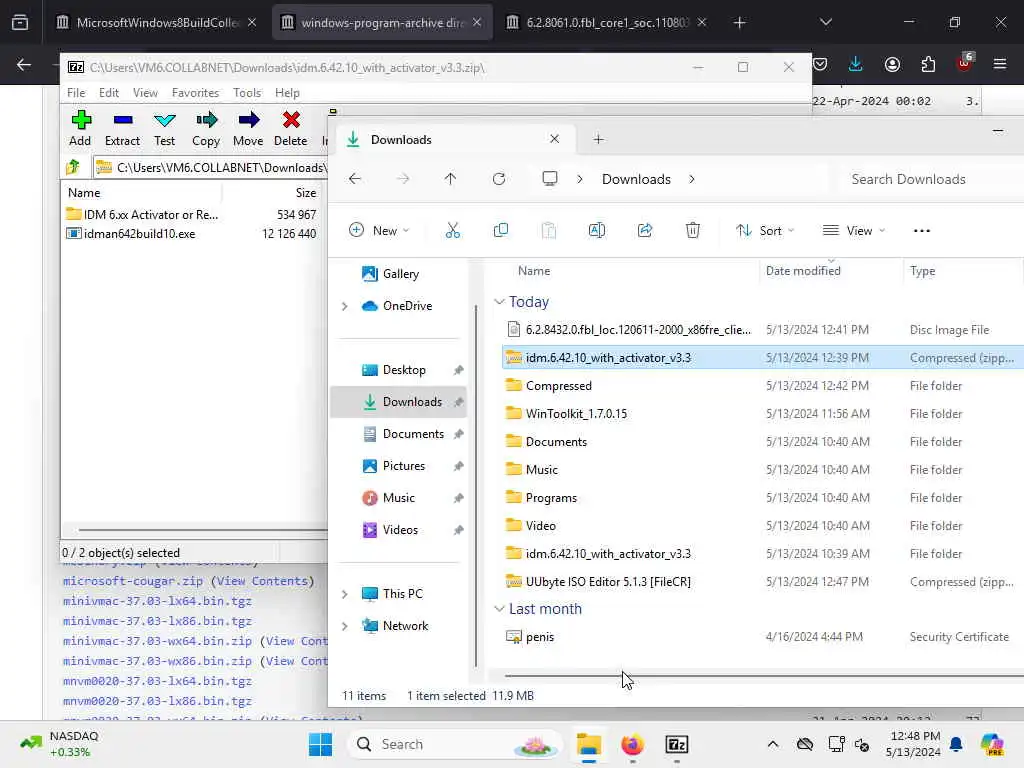1024x768 pixels.
Task: Open Firefox account icon
Action: click(x=892, y=64)
